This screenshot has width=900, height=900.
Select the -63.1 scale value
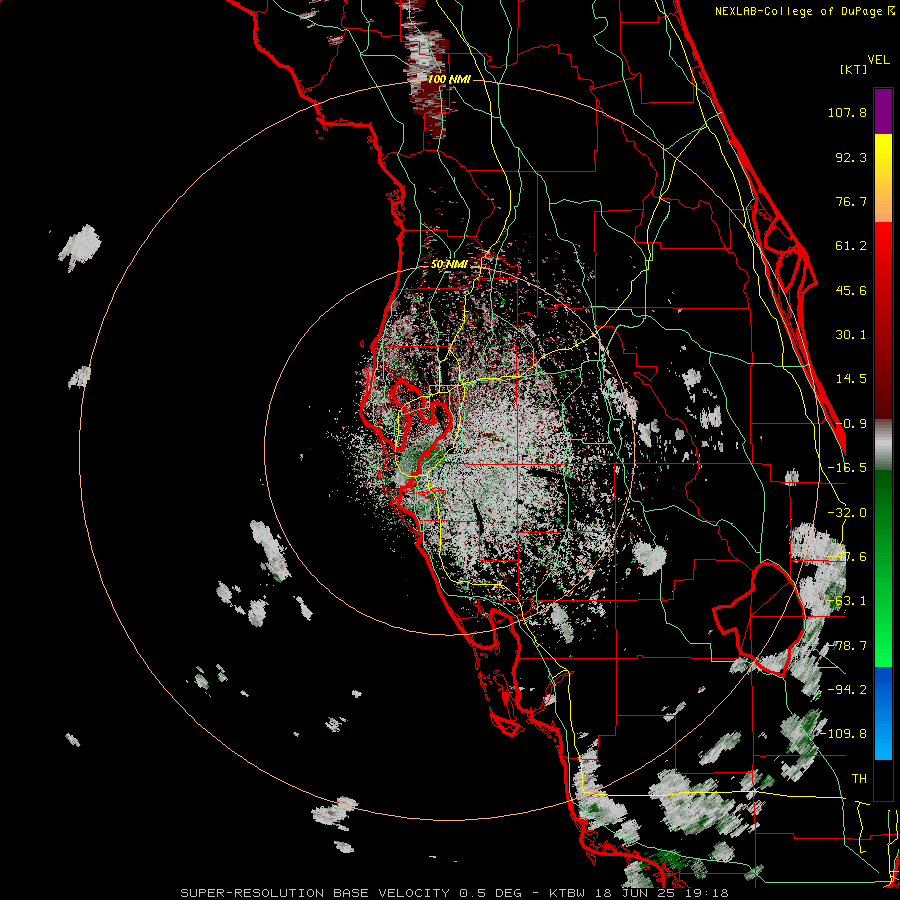click(847, 601)
